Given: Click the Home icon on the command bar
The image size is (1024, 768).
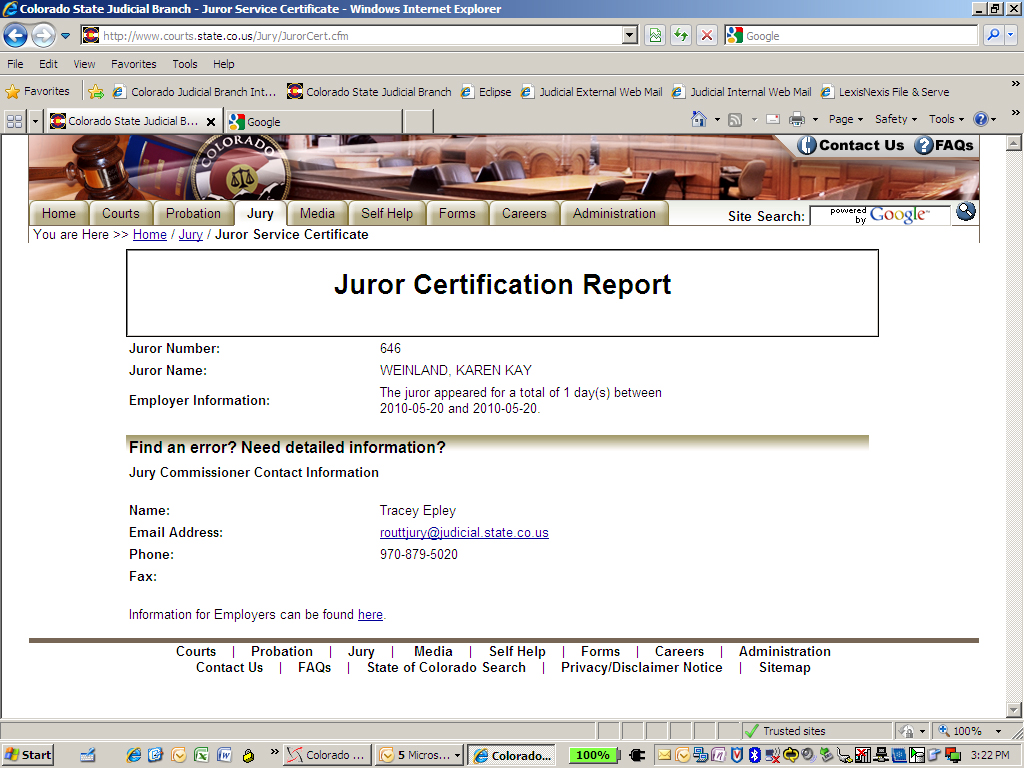Looking at the screenshot, I should coord(697,120).
